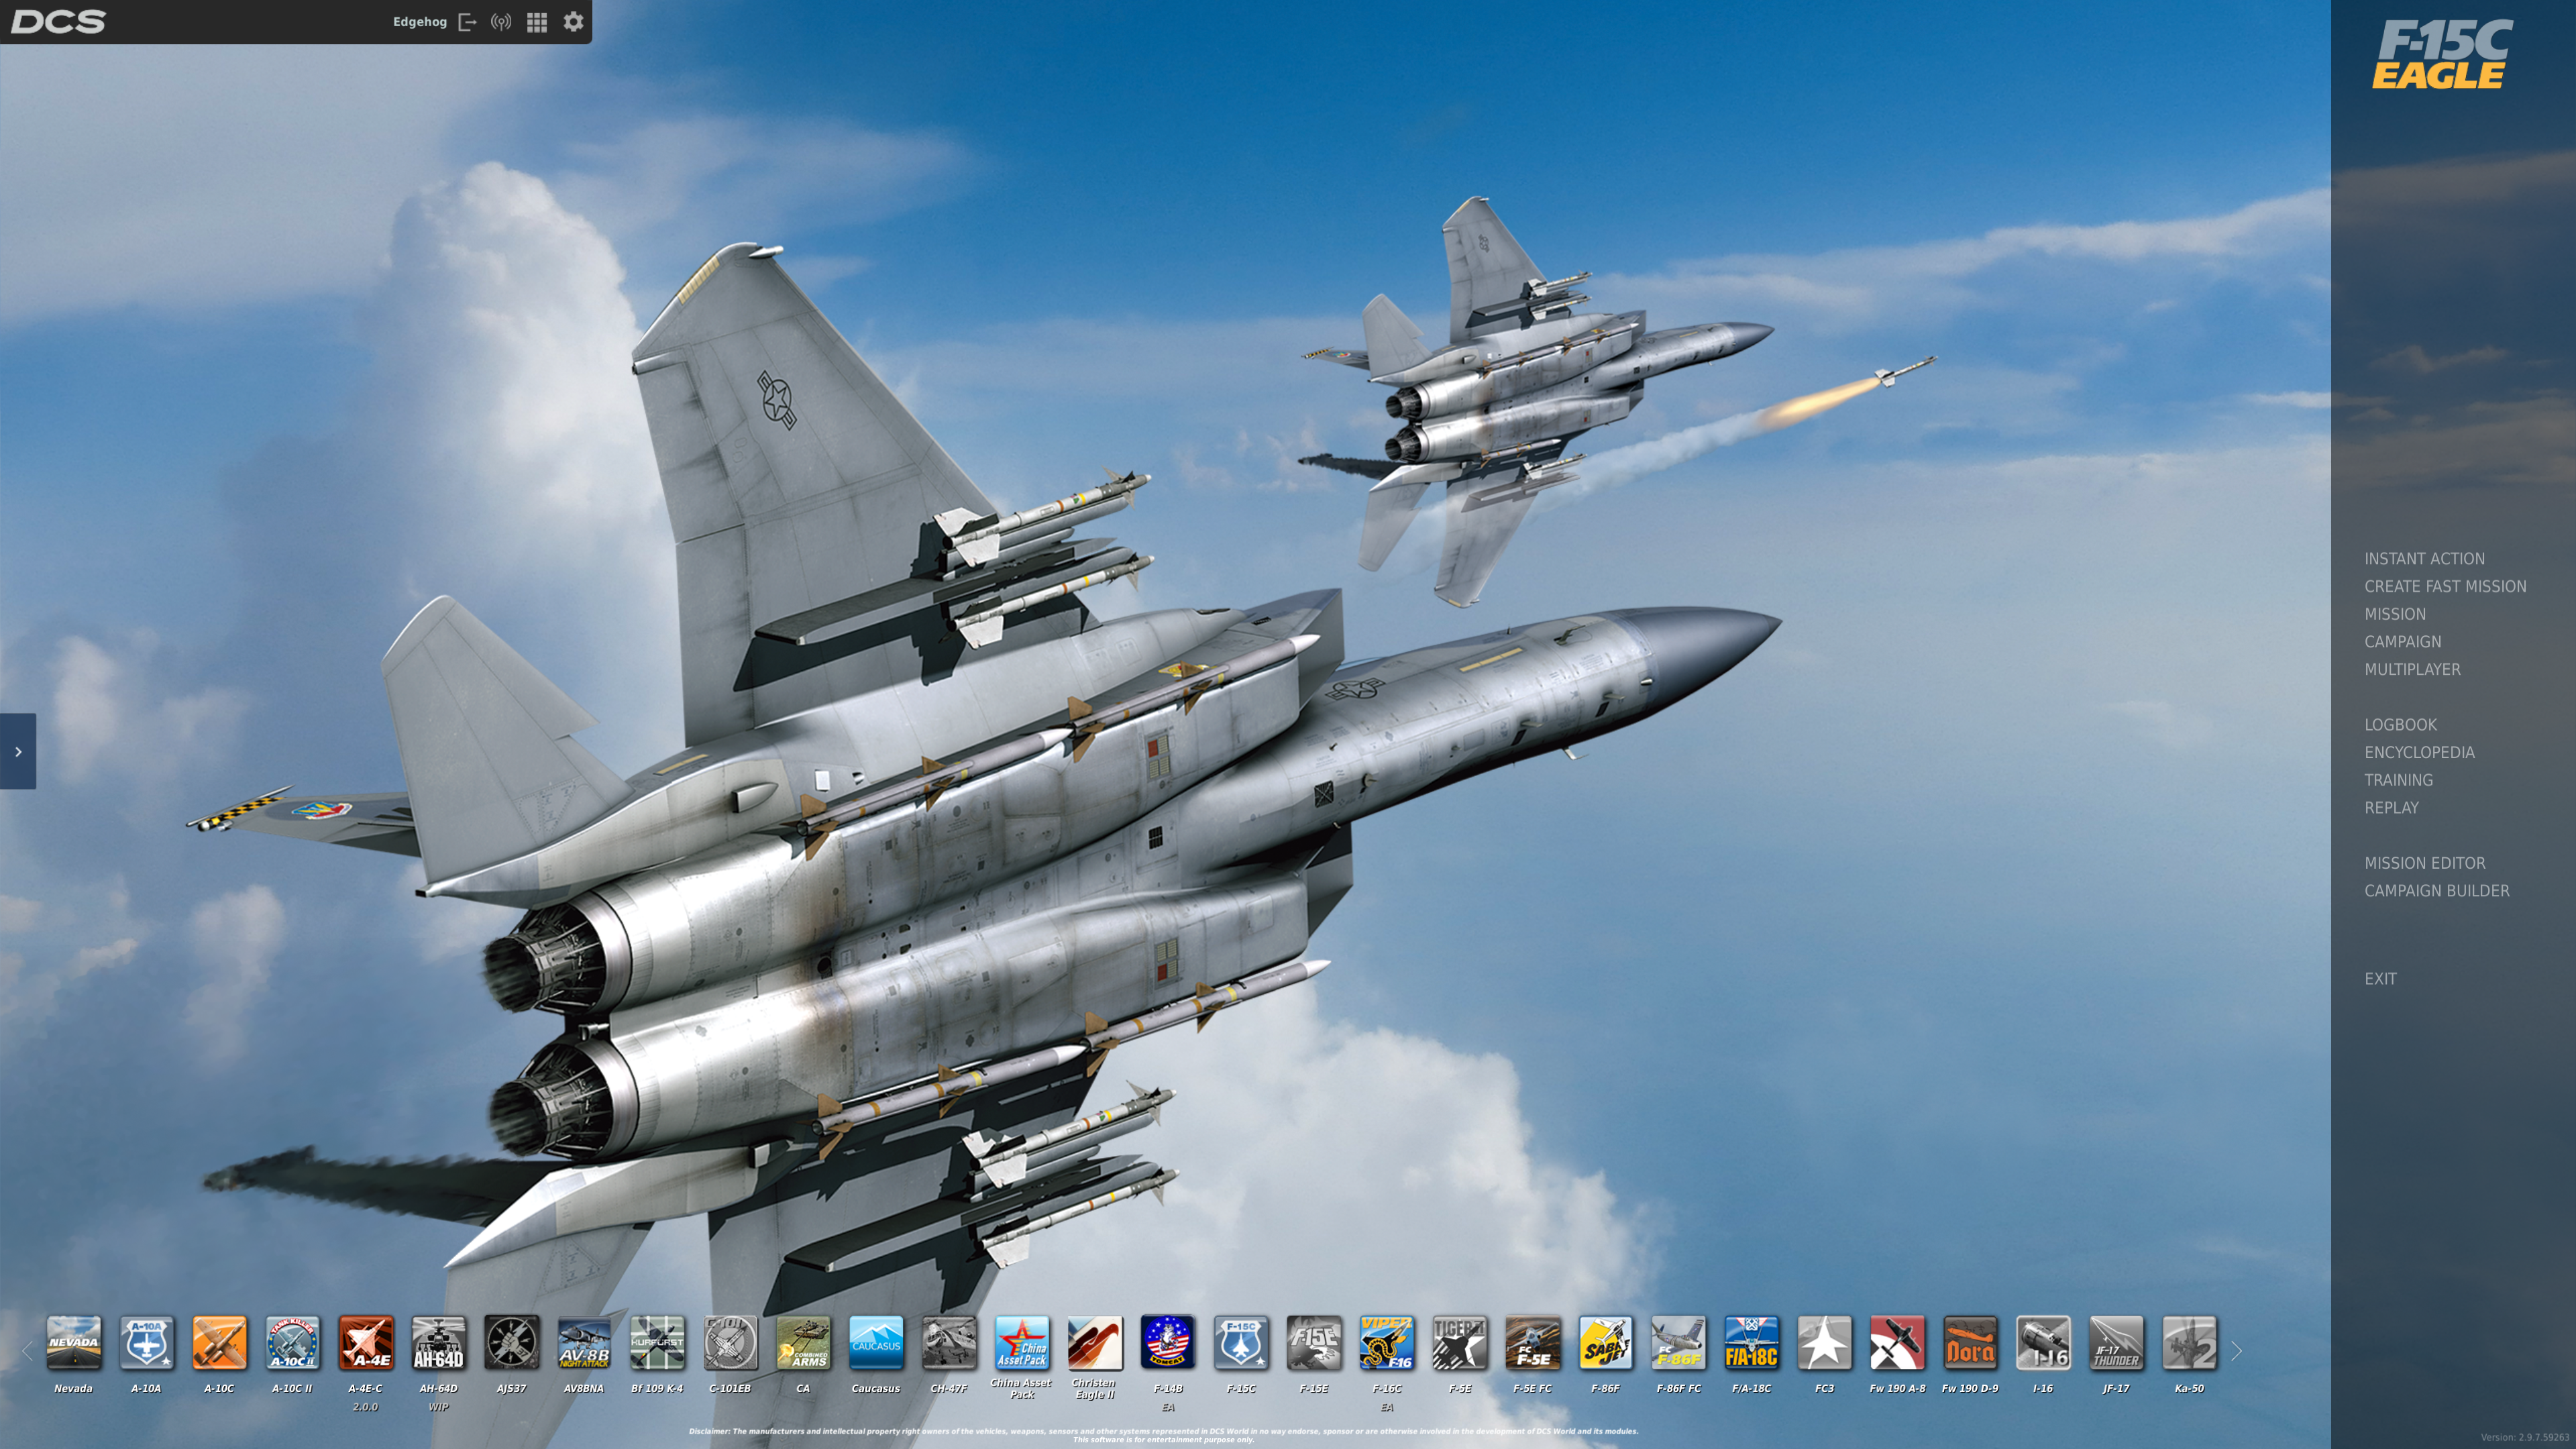Show next modules with right carousel arrow

coord(2237,1351)
